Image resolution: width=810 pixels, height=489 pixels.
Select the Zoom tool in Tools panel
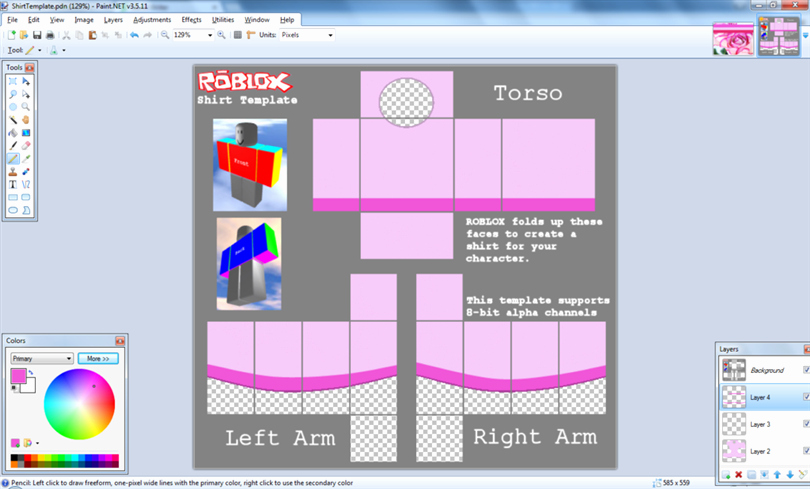point(26,107)
